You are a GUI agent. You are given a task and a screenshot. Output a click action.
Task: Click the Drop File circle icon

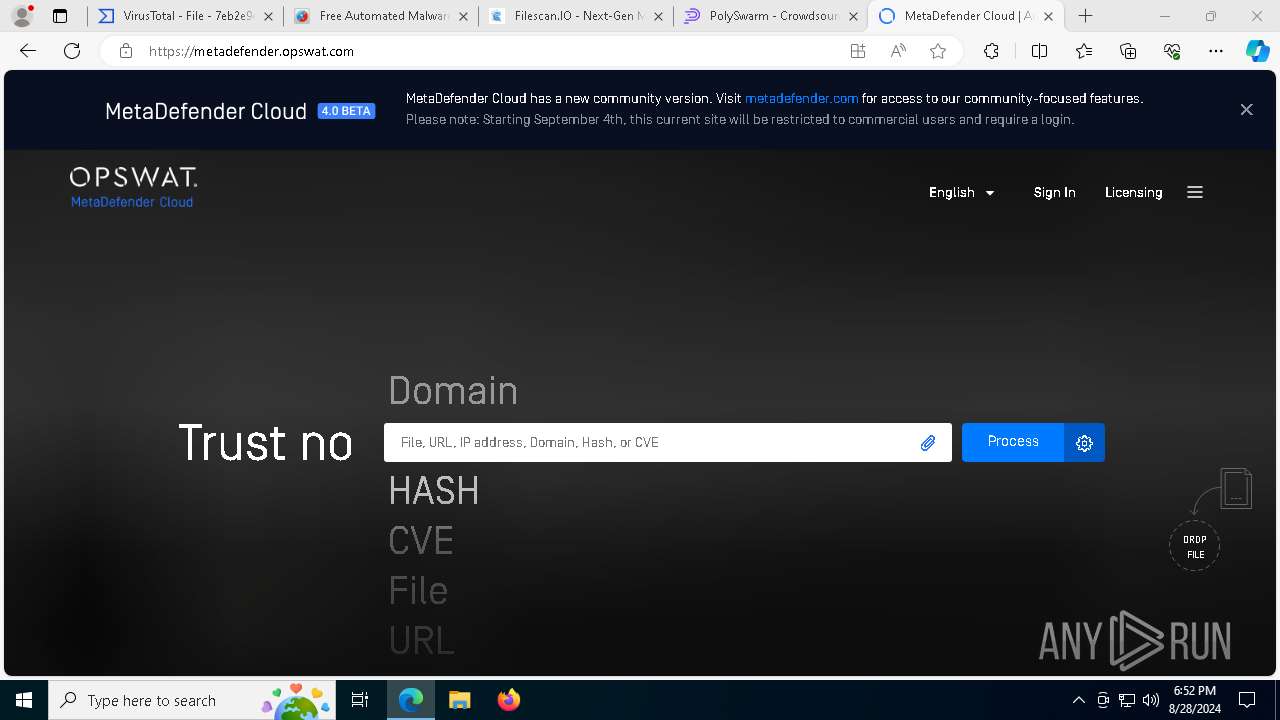click(x=1195, y=546)
